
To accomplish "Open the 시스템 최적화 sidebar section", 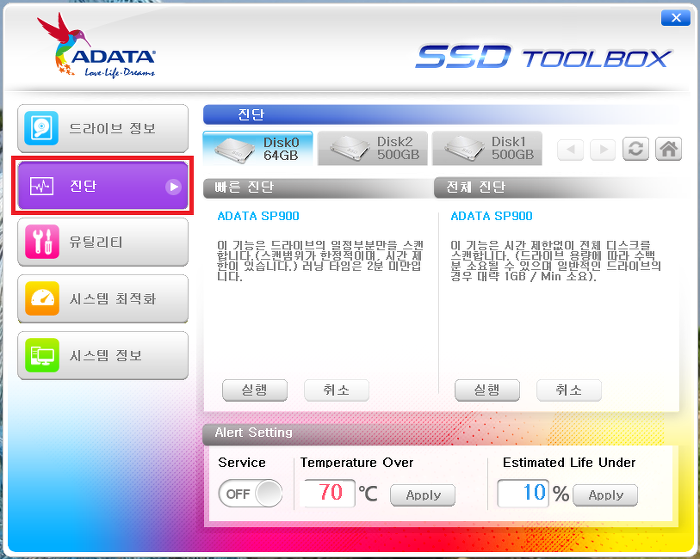I will pyautogui.click(x=103, y=299).
